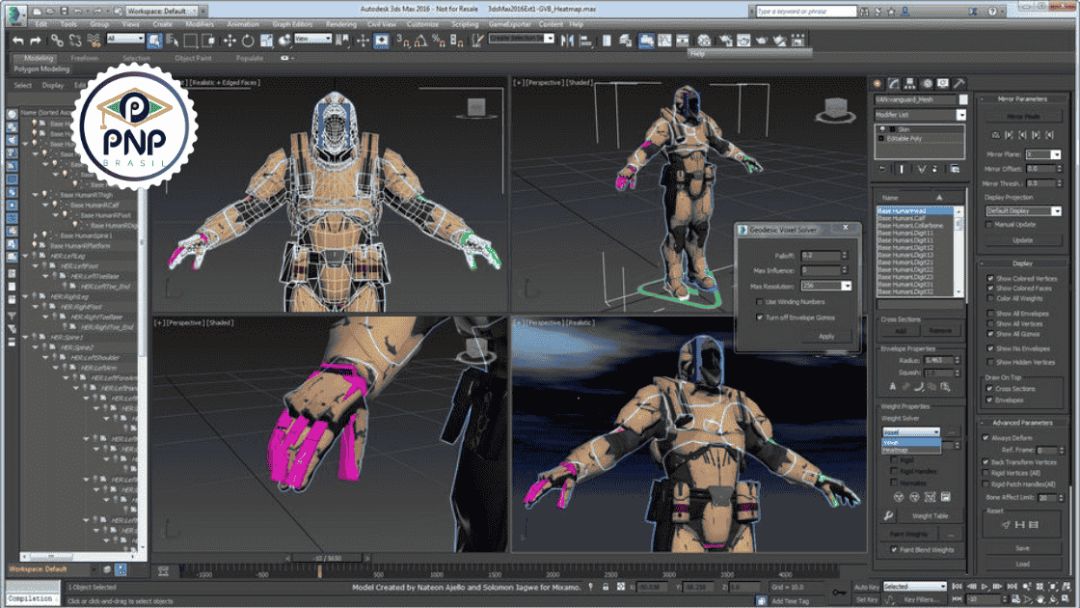Select the Move transform tool

229,40
